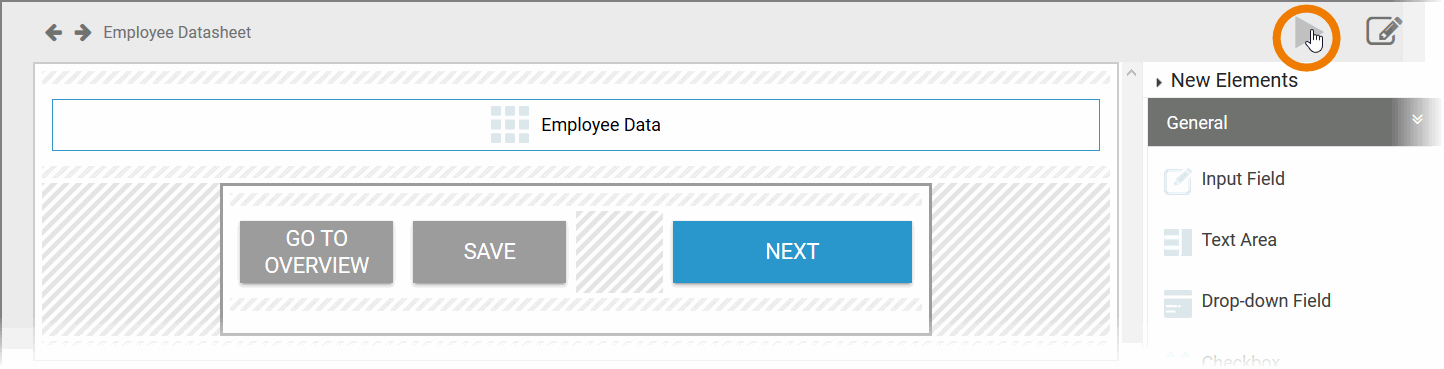Image resolution: width=1444 pixels, height=369 pixels.
Task: Select the Input Field element icon
Action: tap(1178, 180)
